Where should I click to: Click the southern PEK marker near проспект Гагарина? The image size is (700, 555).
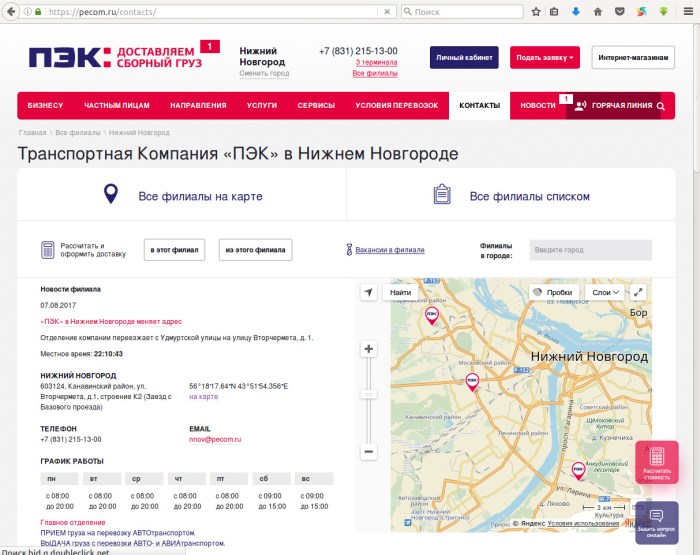tap(578, 471)
